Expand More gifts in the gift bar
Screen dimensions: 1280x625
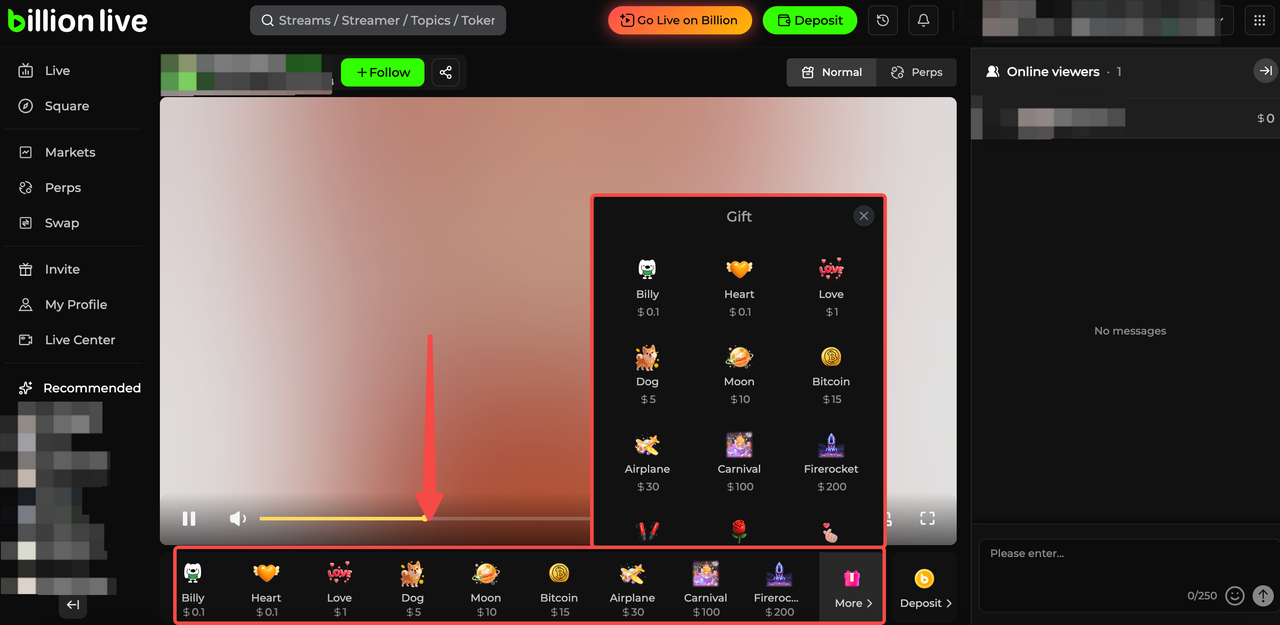(852, 588)
